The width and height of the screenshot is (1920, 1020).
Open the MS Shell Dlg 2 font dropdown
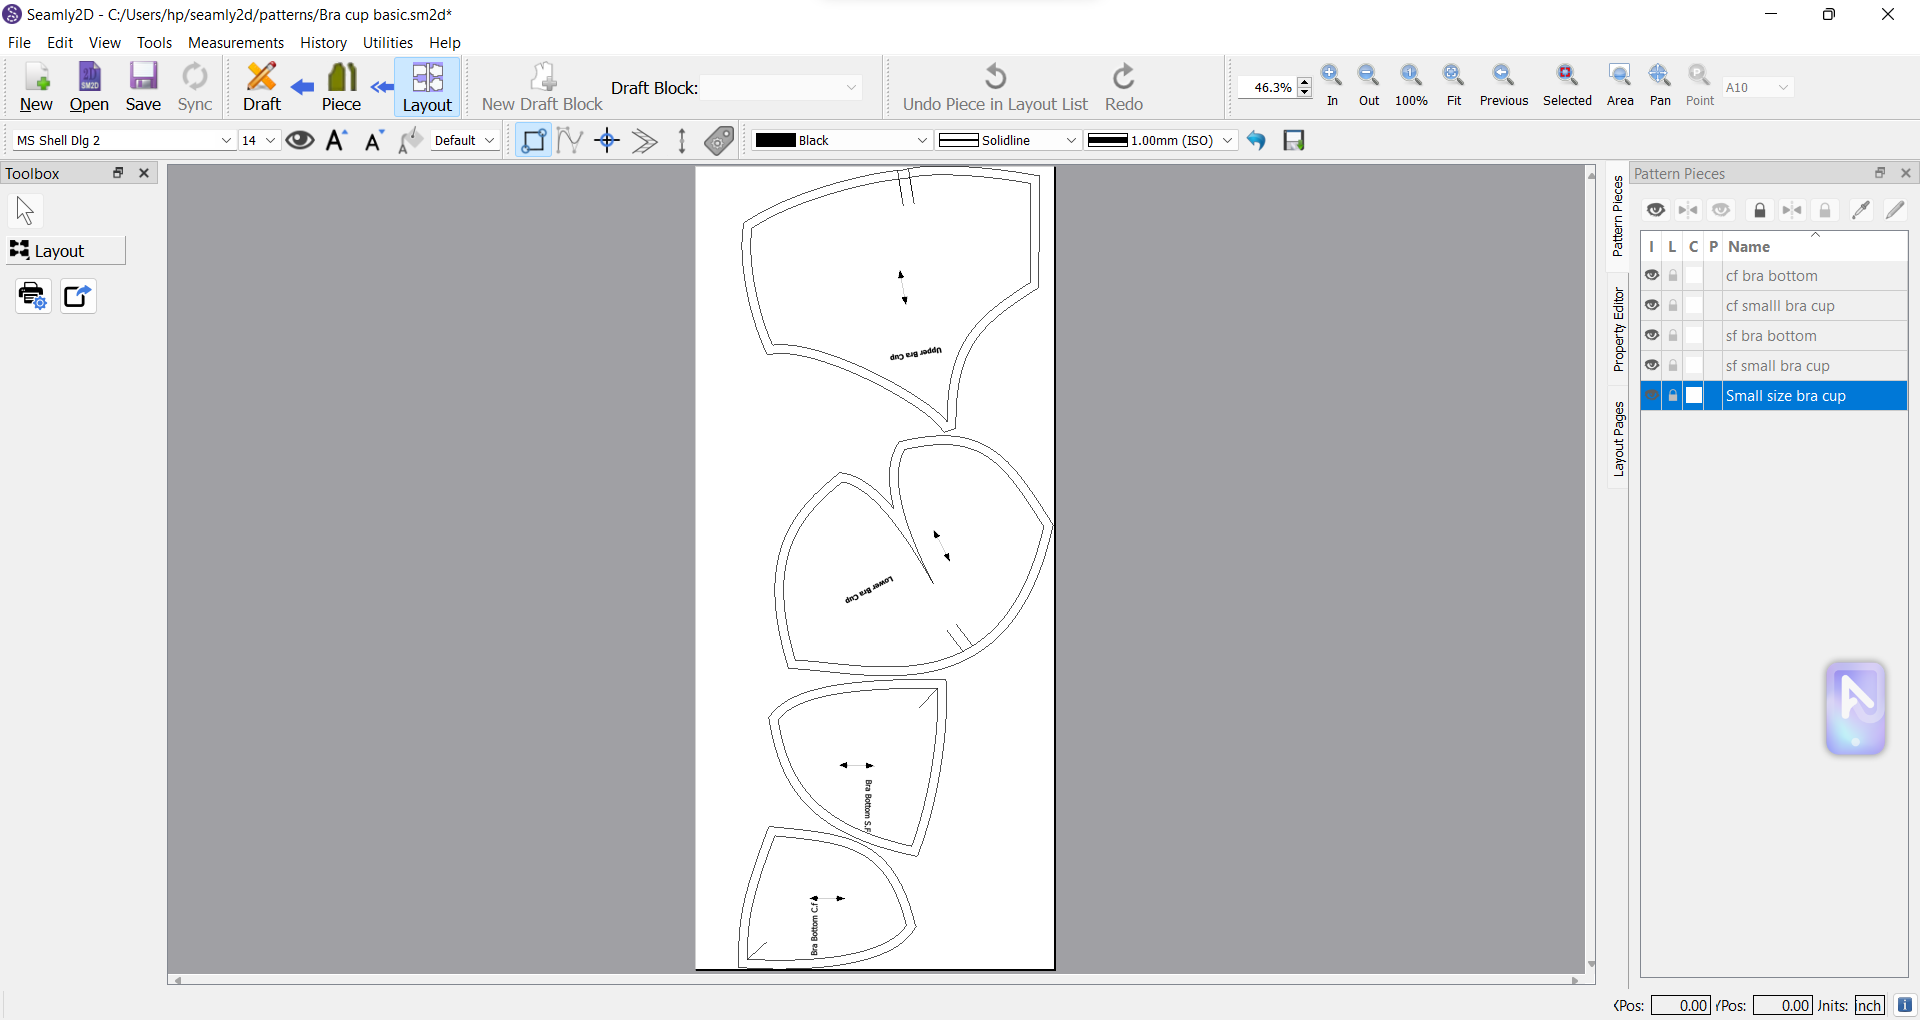[124, 140]
